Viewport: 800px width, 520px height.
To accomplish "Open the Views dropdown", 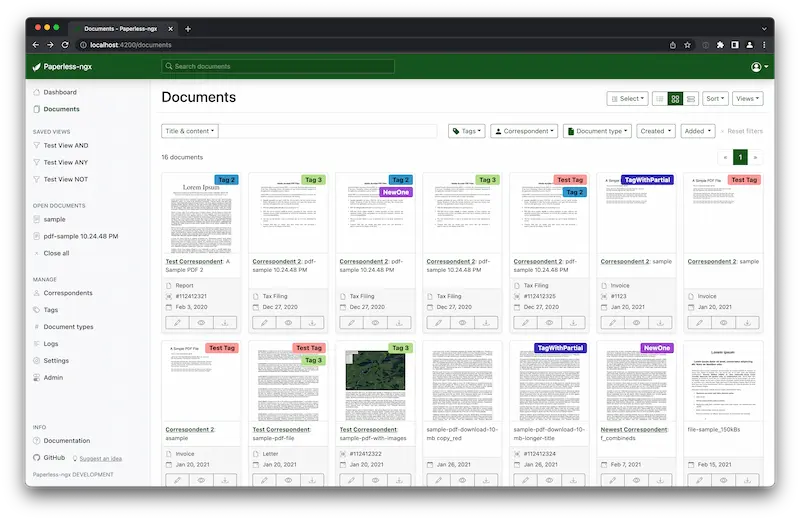I will click(x=747, y=98).
